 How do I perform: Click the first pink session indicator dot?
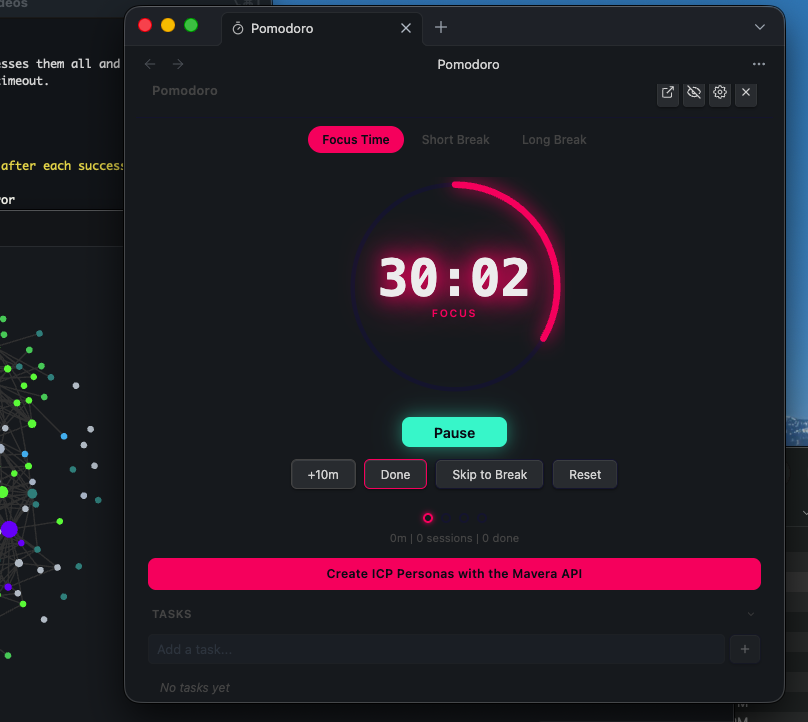[x=428, y=518]
